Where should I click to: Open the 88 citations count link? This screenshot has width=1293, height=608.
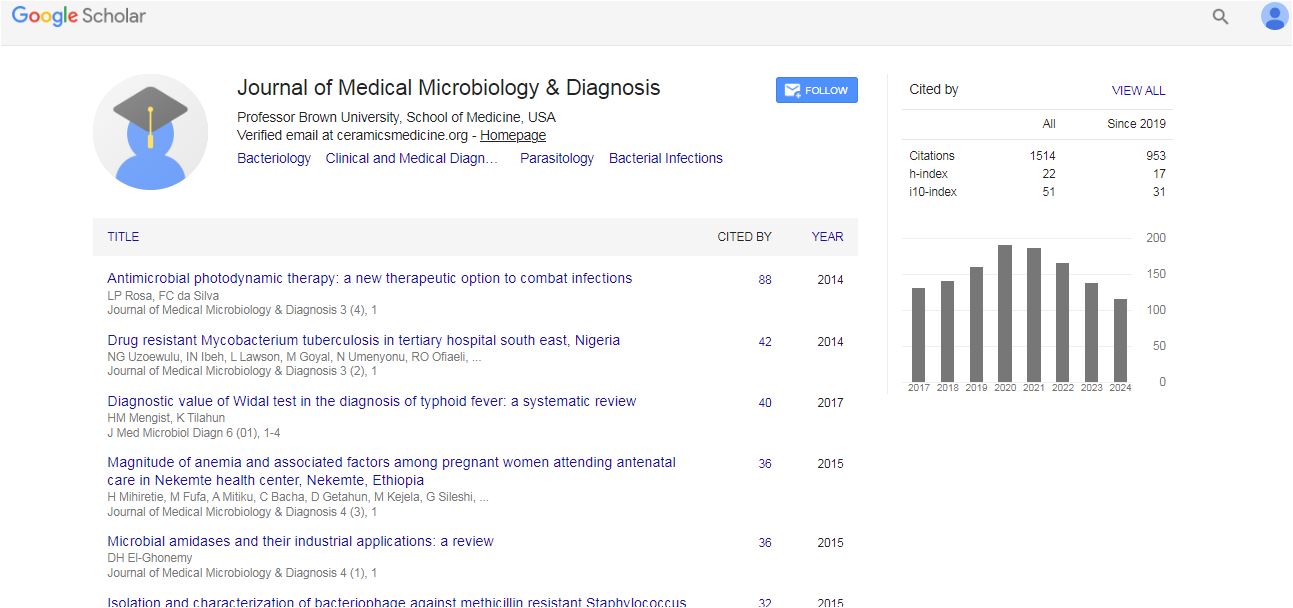[x=765, y=280]
